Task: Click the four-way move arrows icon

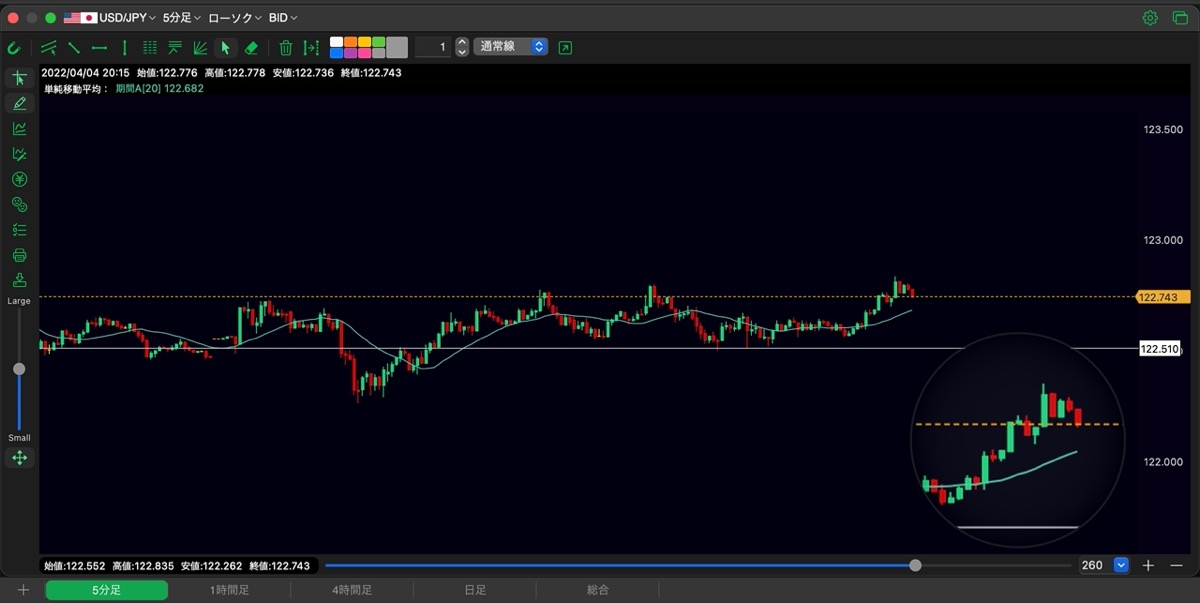Action: pyautogui.click(x=19, y=458)
